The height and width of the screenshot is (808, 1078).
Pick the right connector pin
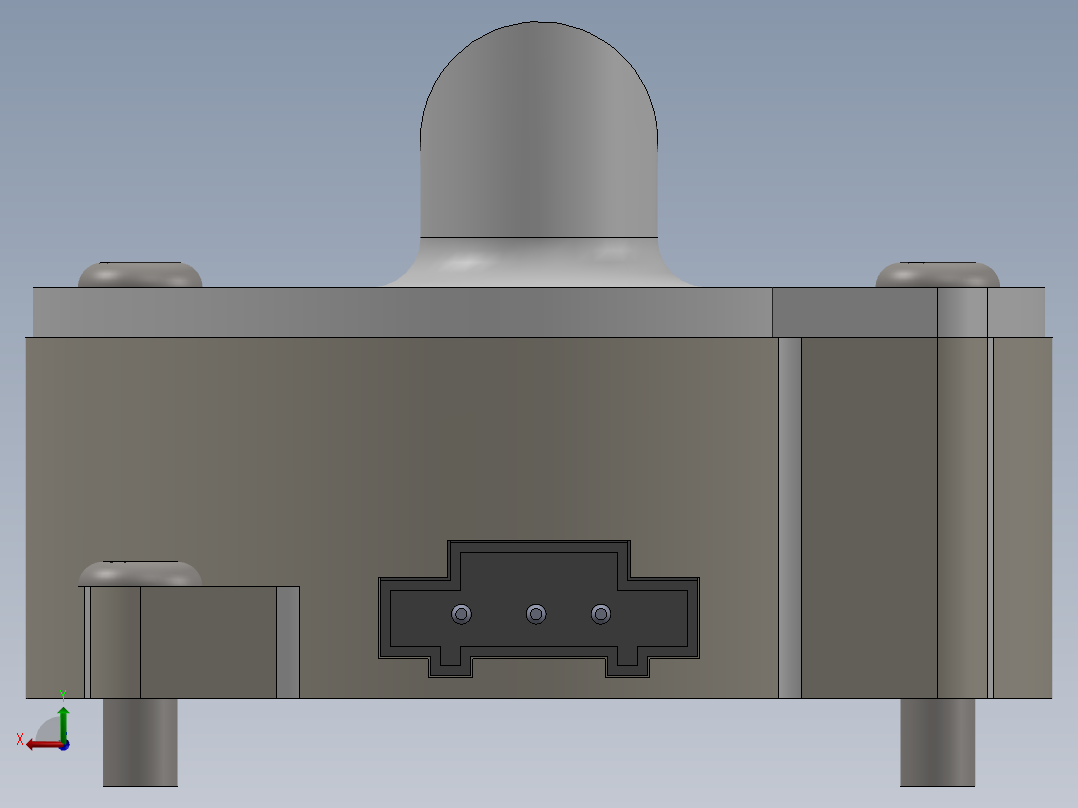601,613
